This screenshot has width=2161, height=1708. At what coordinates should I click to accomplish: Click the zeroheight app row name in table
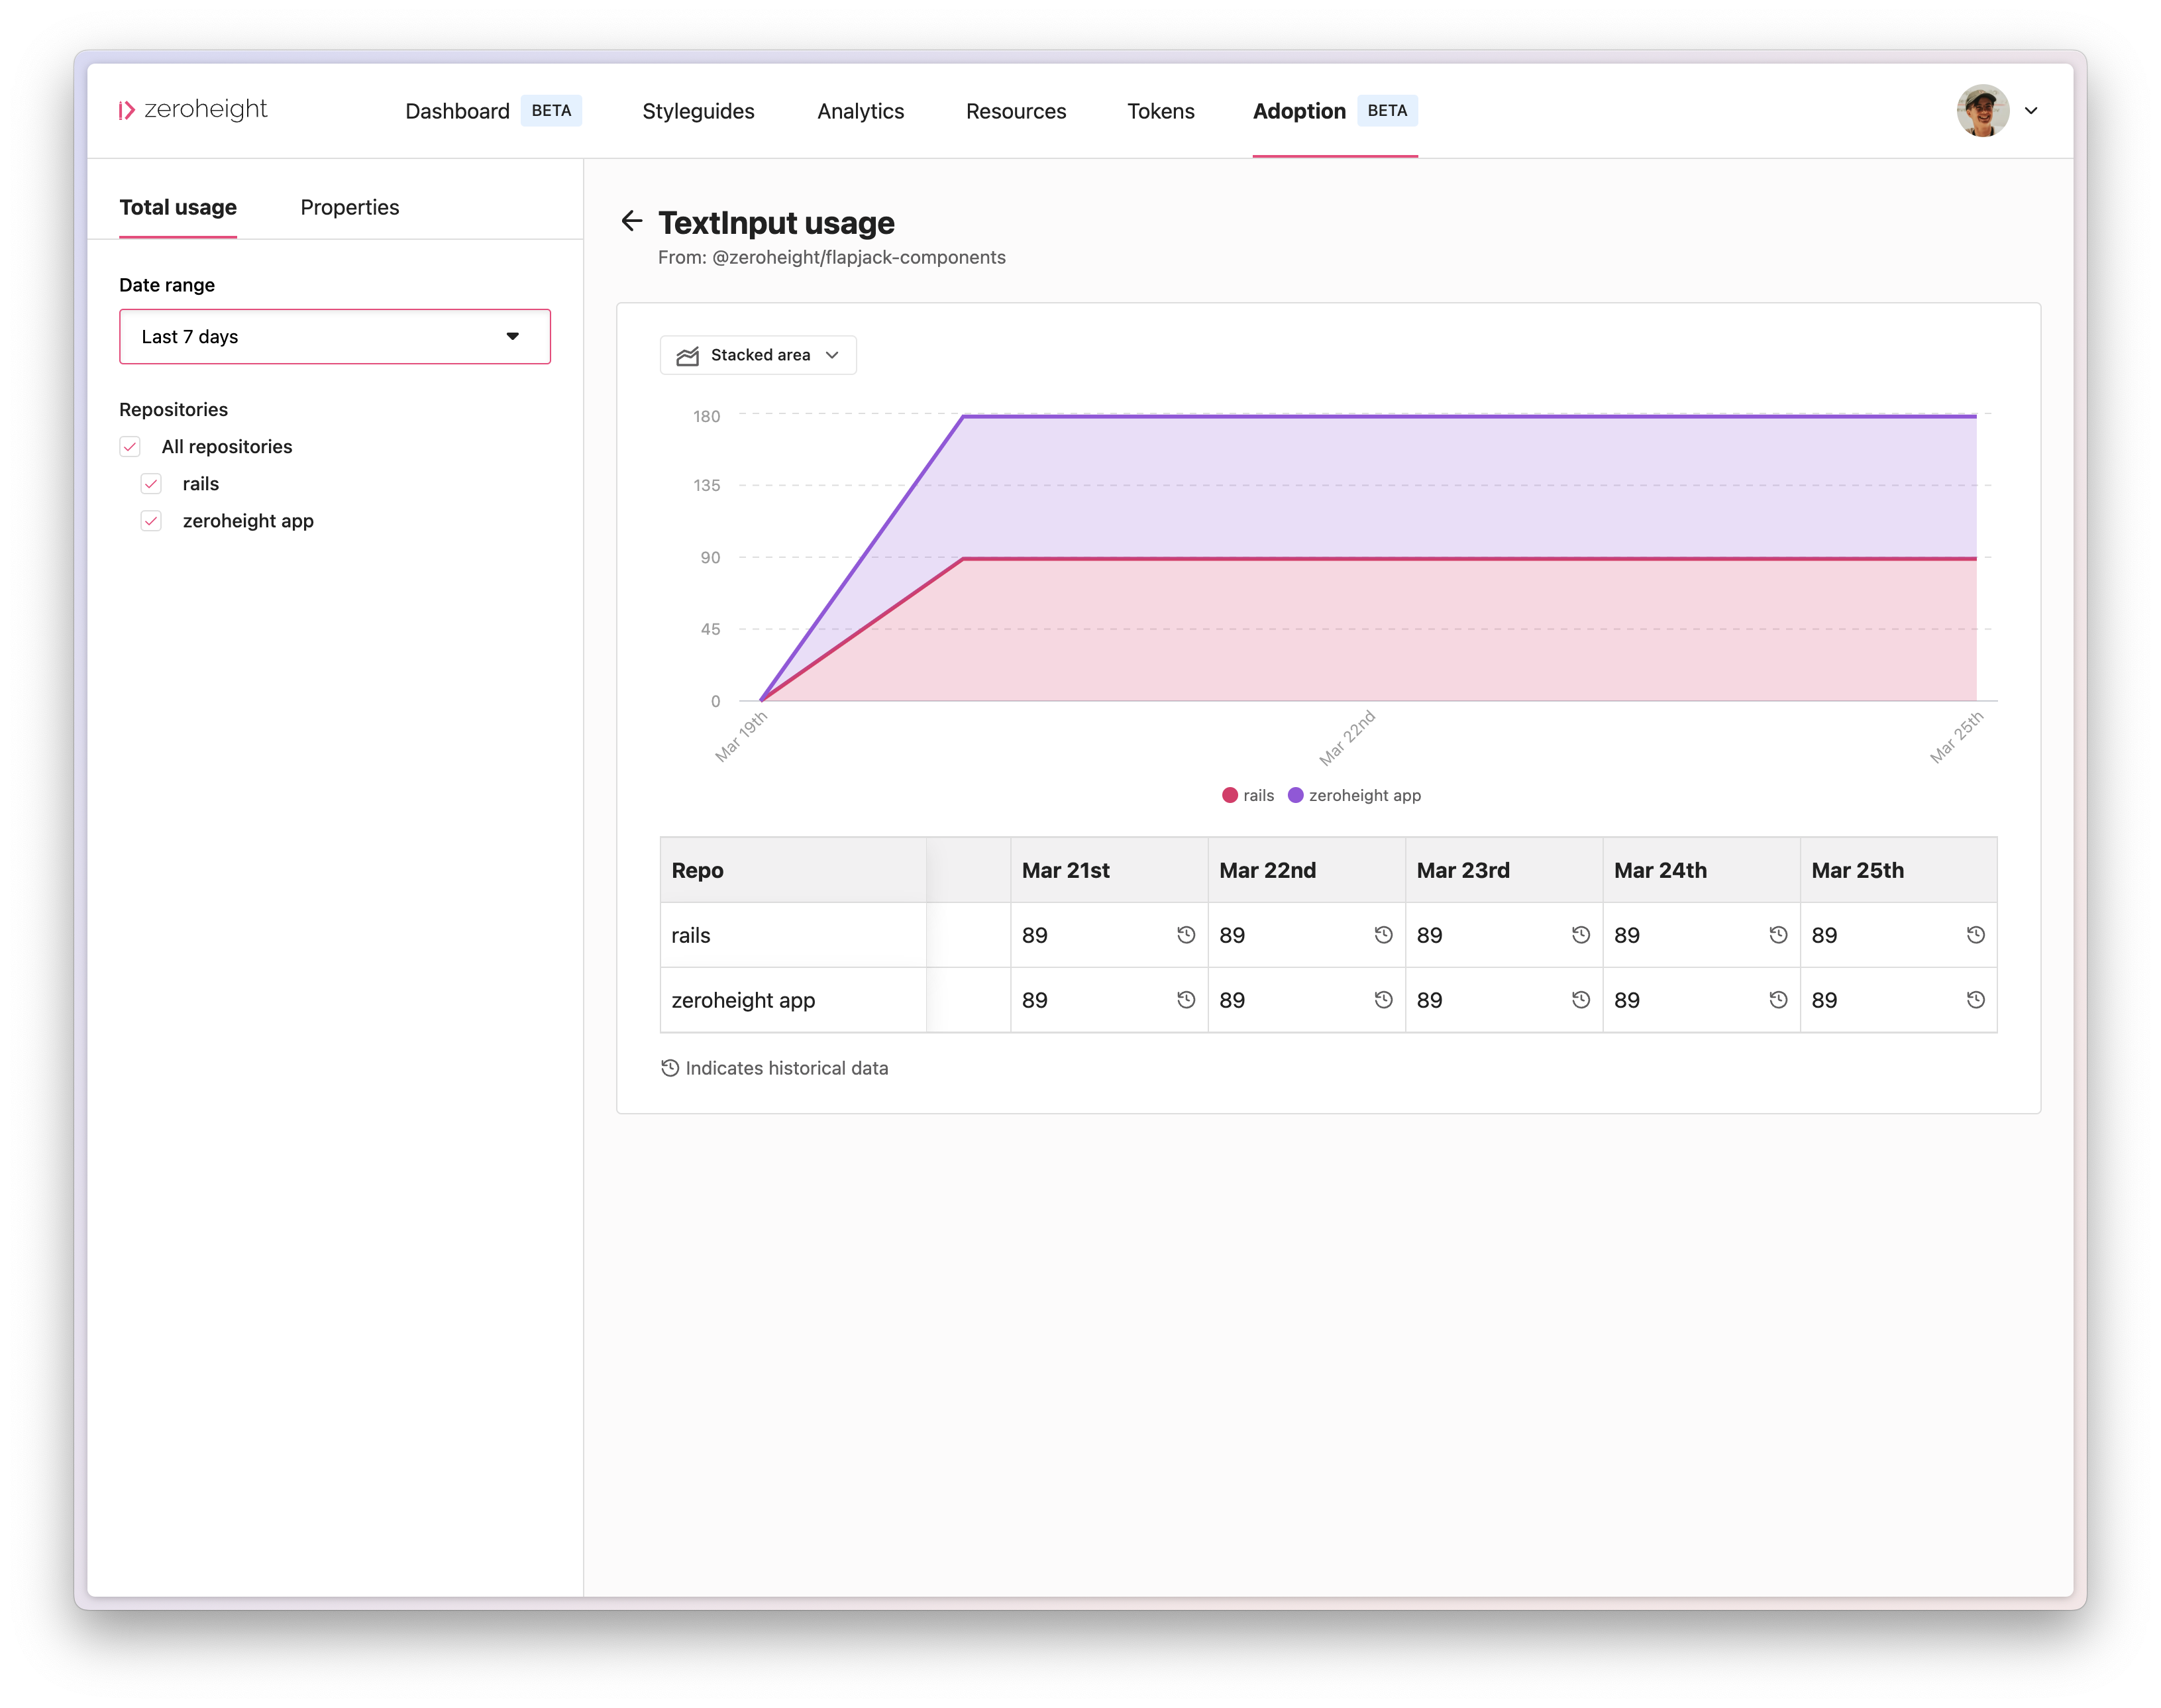pyautogui.click(x=743, y=1000)
